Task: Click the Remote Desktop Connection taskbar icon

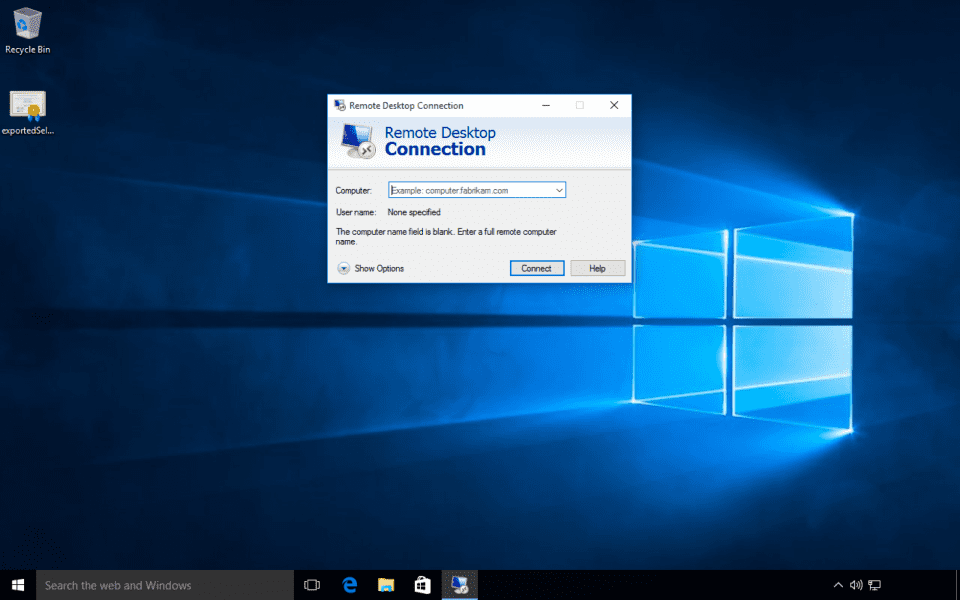Action: [x=459, y=584]
